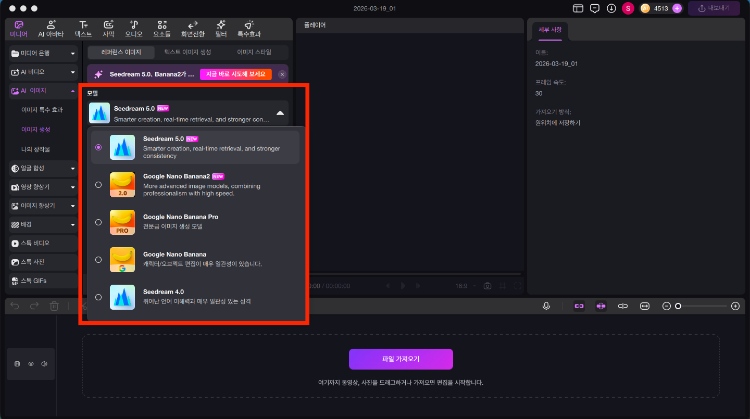Open the my creations (나의 창작물) sidebar item
Screen dimensions: 750x419
[36, 149]
